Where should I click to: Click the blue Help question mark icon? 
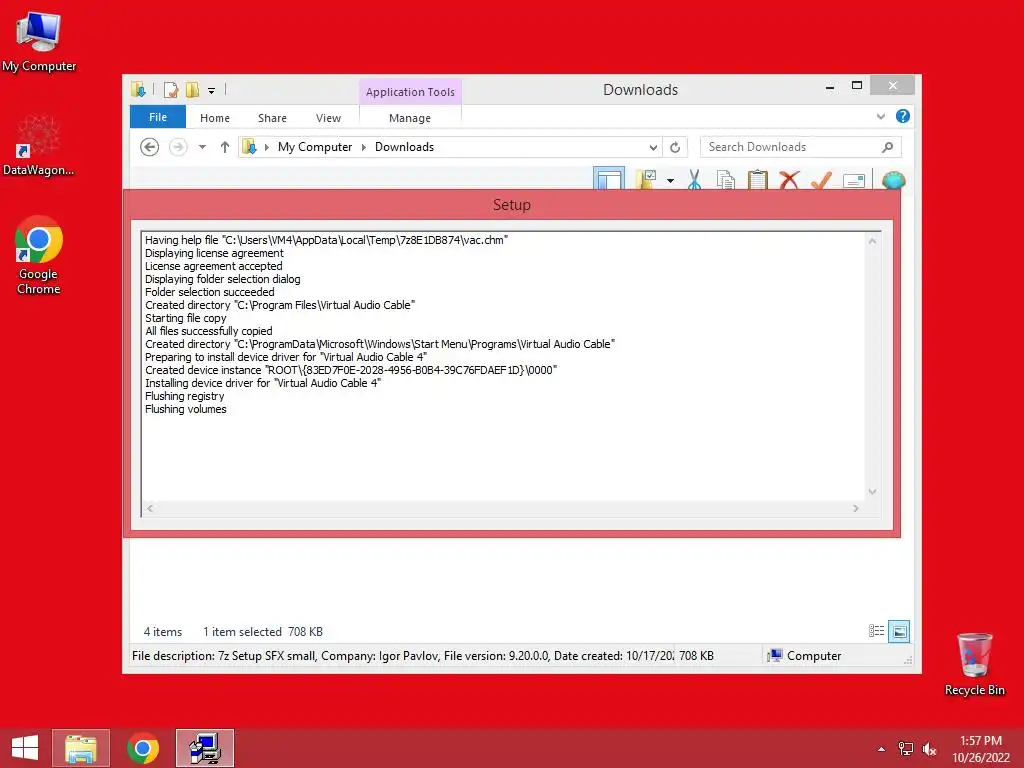click(903, 116)
